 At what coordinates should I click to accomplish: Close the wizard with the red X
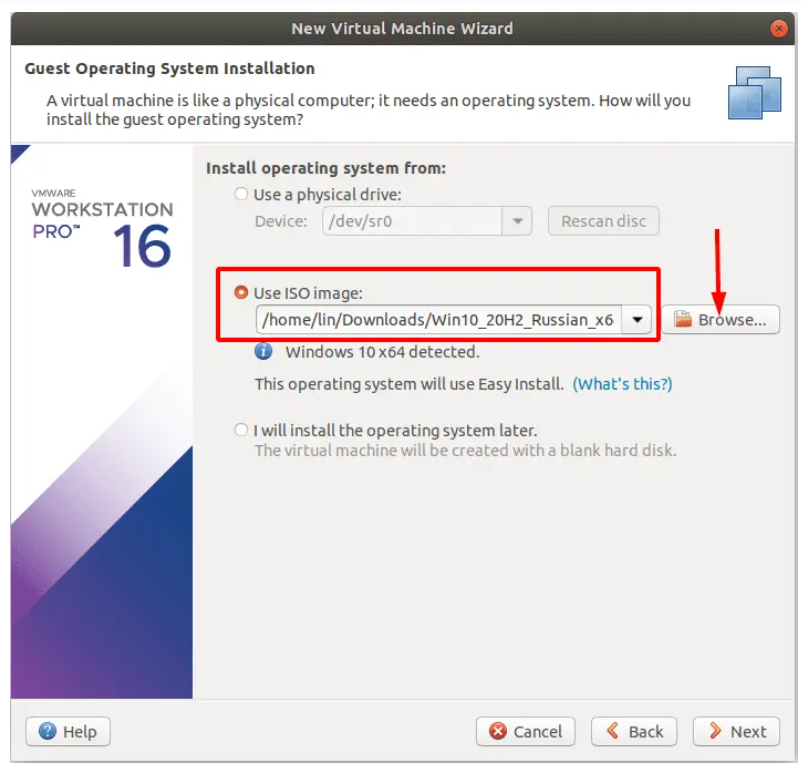(x=778, y=29)
